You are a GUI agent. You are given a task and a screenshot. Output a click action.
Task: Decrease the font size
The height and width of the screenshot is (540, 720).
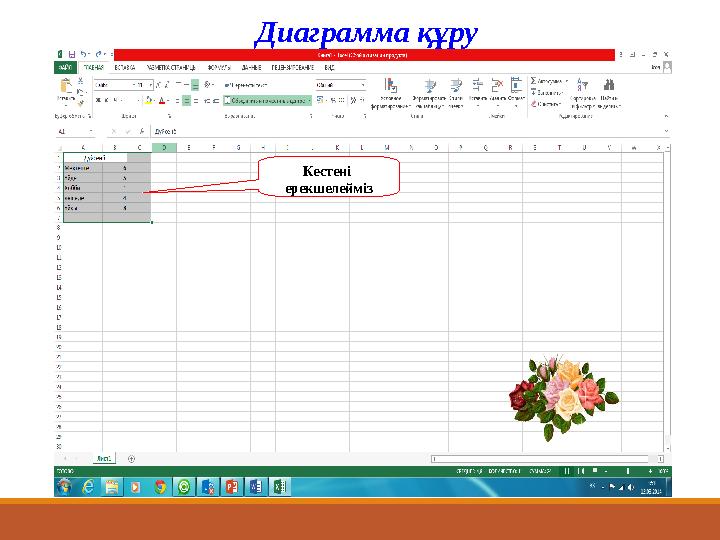pos(167,85)
